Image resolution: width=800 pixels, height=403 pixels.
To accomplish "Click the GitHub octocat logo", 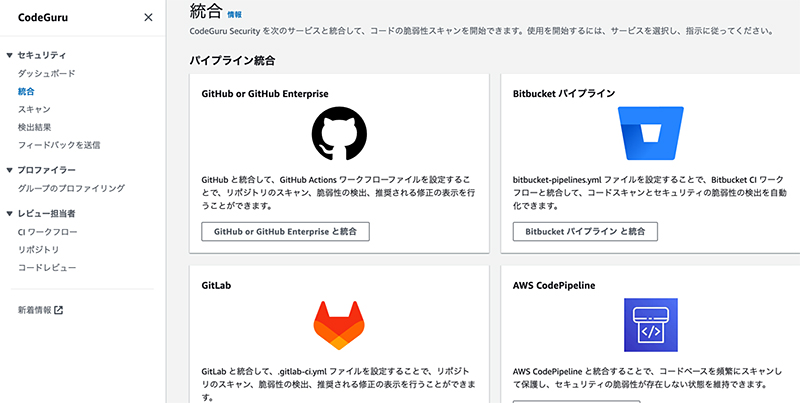I will [x=339, y=134].
